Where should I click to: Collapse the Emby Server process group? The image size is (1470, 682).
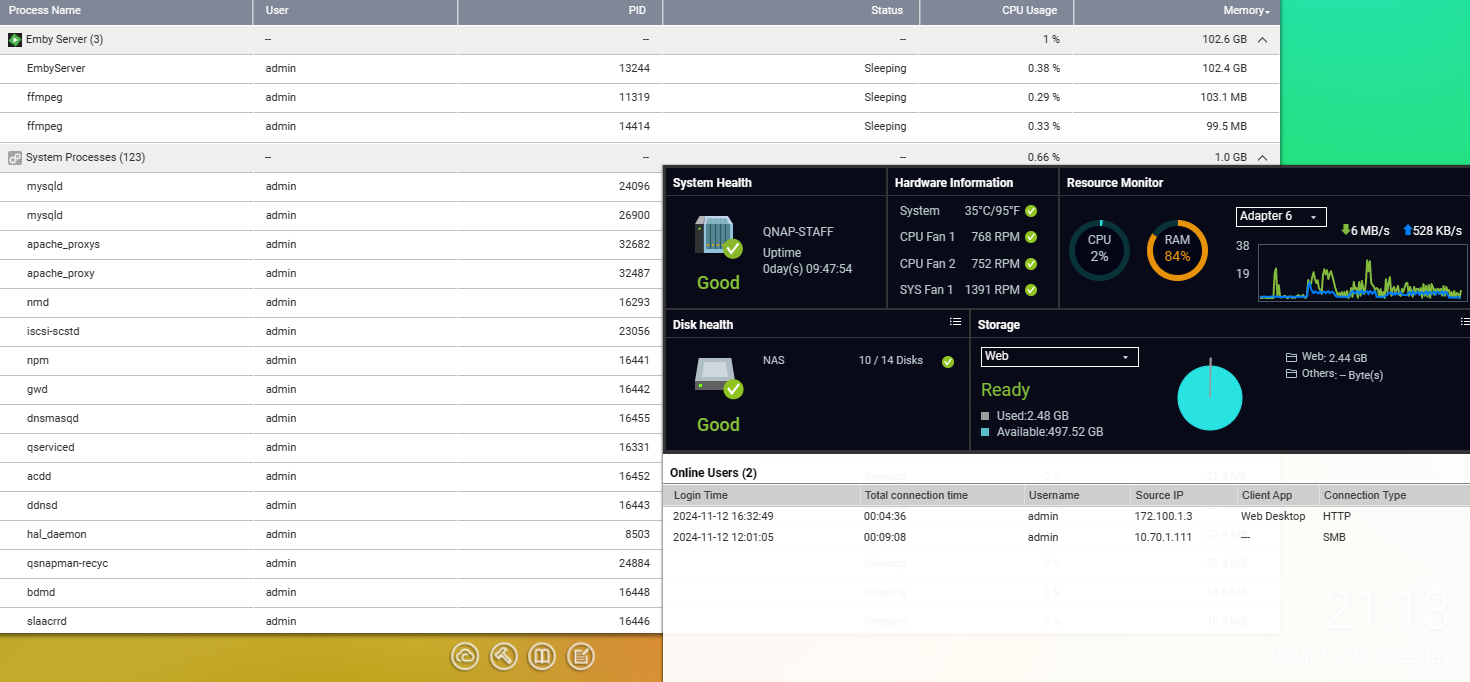pyautogui.click(x=1262, y=39)
